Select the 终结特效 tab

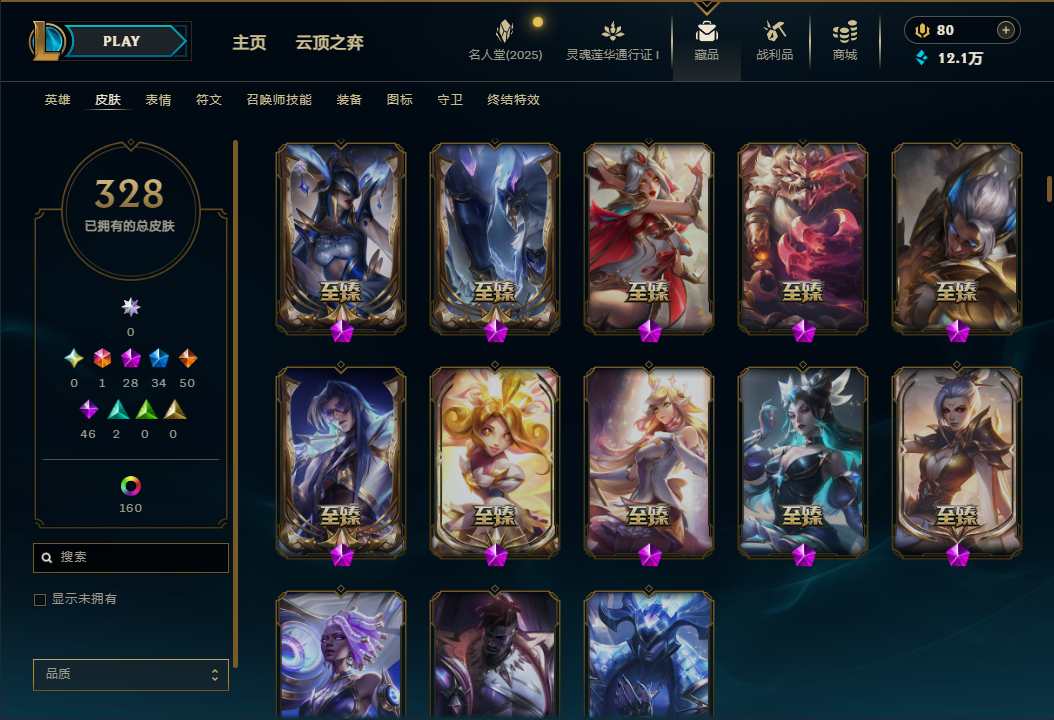(x=514, y=99)
